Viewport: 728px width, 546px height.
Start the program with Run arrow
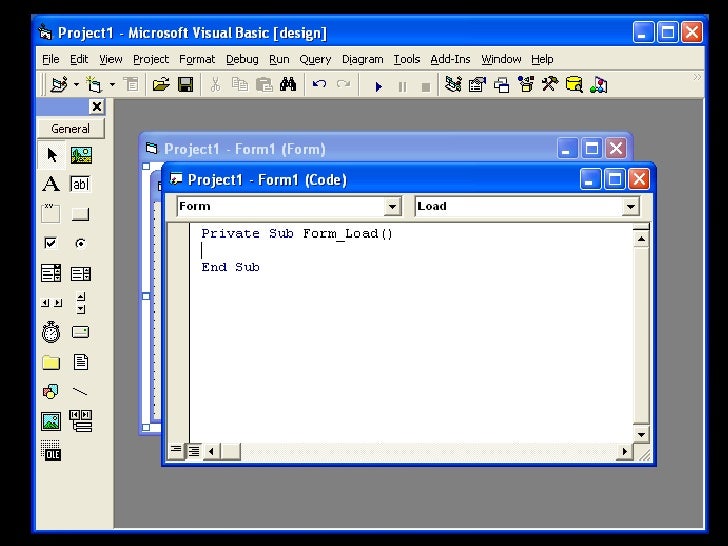point(378,86)
